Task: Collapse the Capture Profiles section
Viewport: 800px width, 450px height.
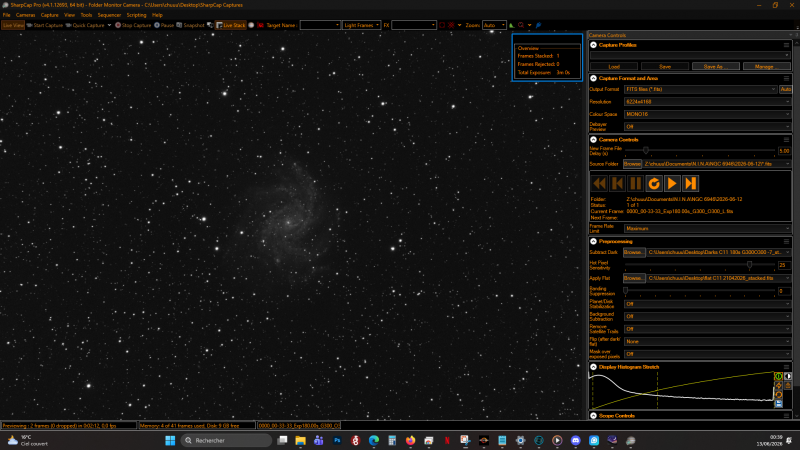Action: tap(593, 45)
